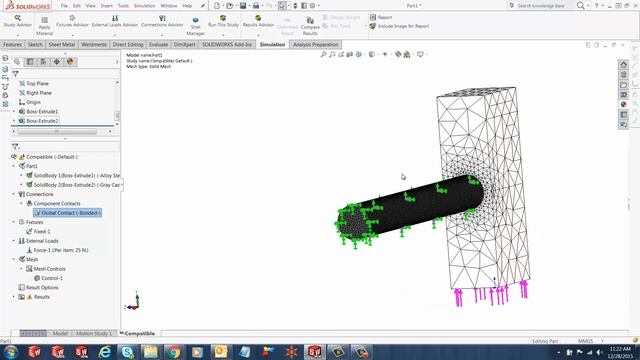Select the Fixed-1 fixture
Screen dimensions: 640x360
tap(38, 231)
